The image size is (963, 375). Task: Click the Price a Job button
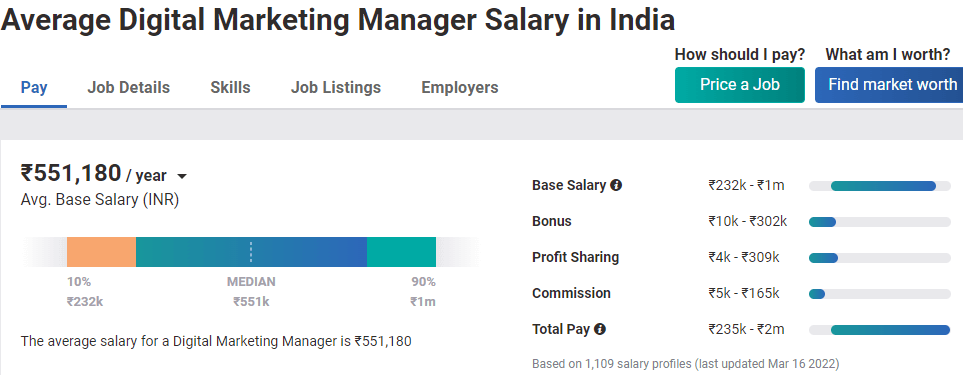[x=739, y=85]
